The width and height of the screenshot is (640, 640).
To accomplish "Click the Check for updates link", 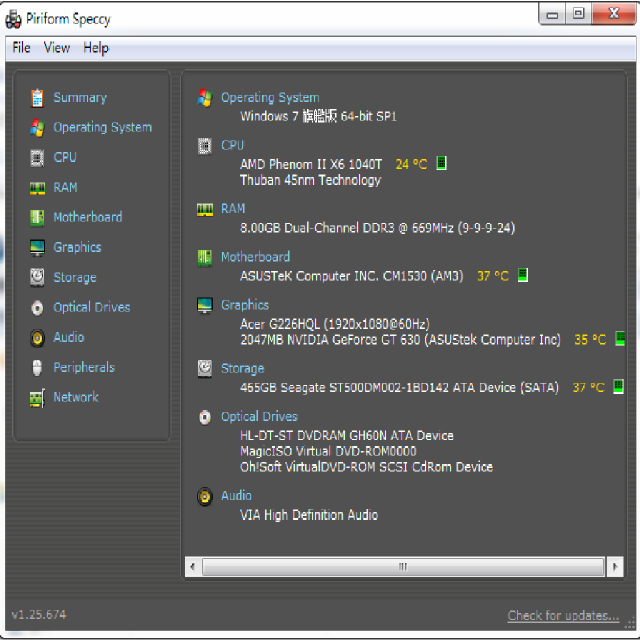I will 563,616.
